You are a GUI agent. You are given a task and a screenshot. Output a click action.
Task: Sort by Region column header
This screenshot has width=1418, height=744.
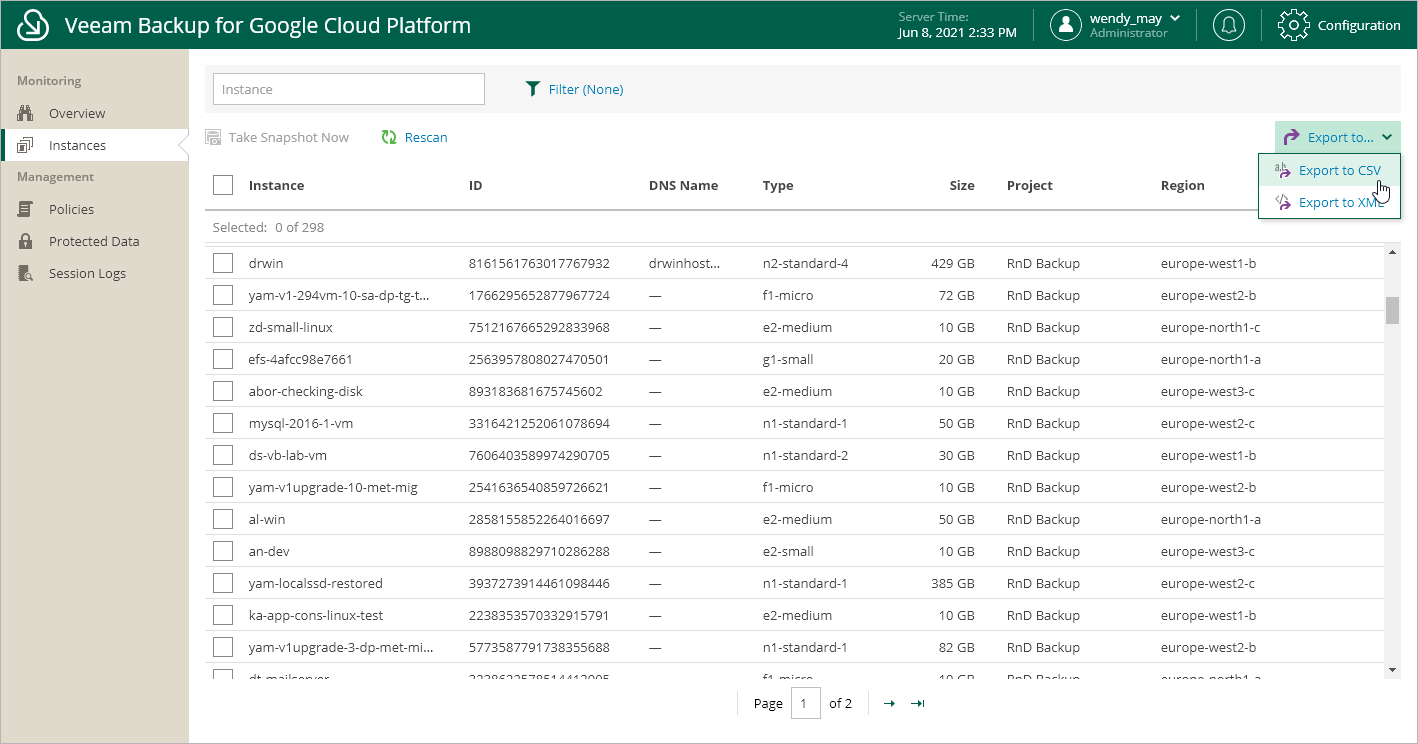1183,185
